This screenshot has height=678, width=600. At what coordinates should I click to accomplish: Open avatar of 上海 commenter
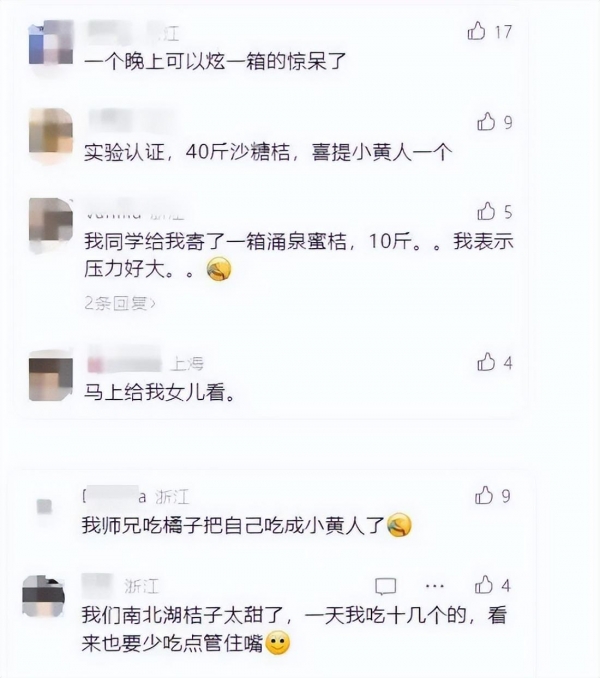[x=51, y=376]
